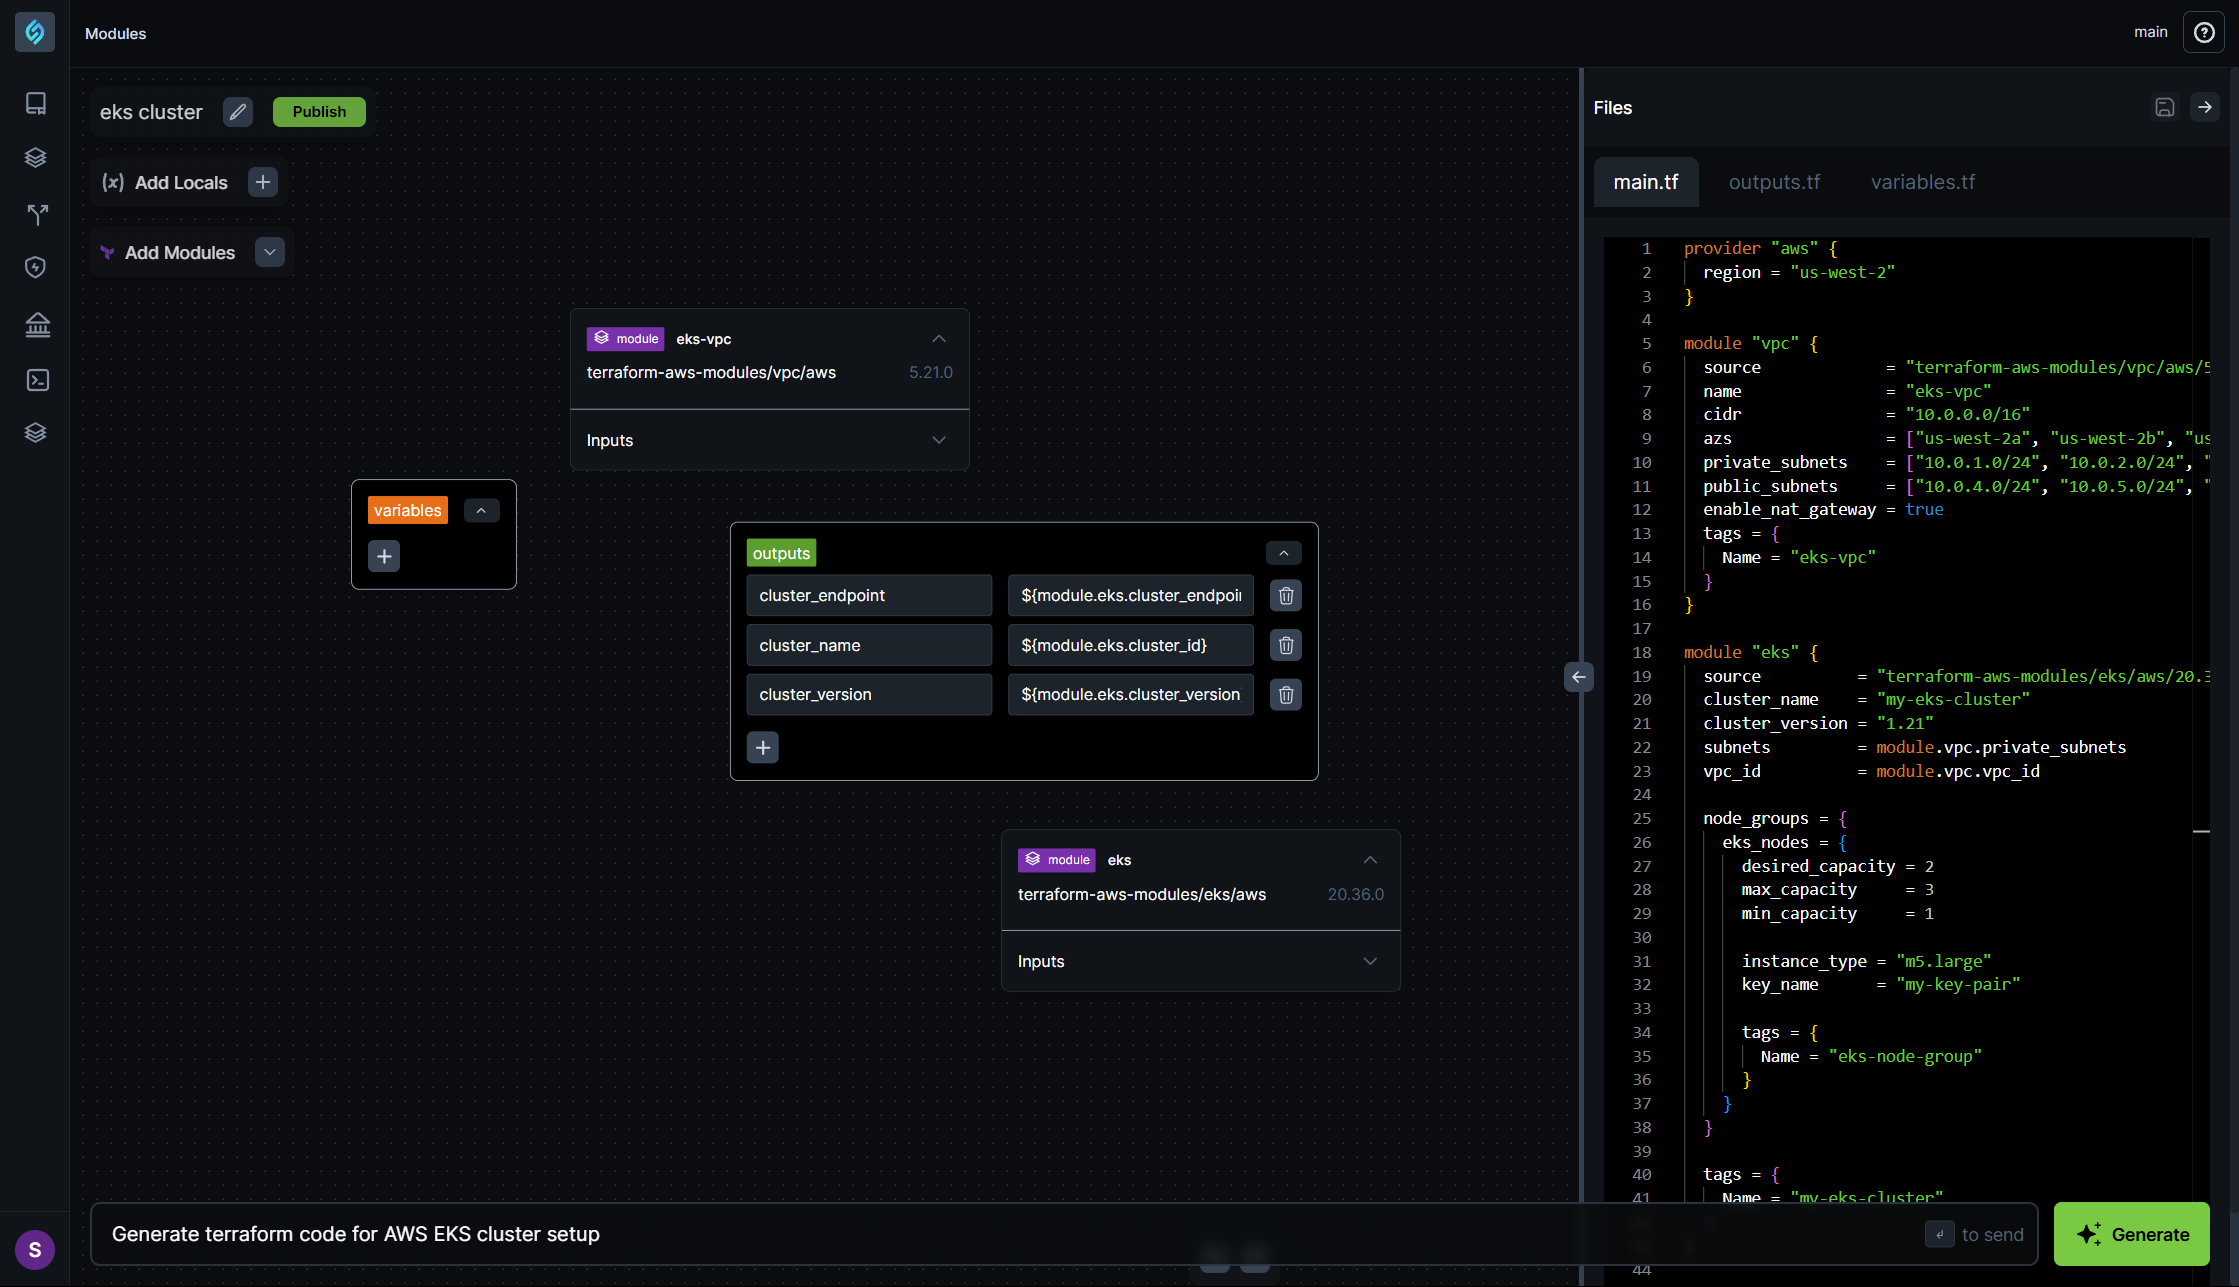Switch to the outputs.tf tab

1774,182
